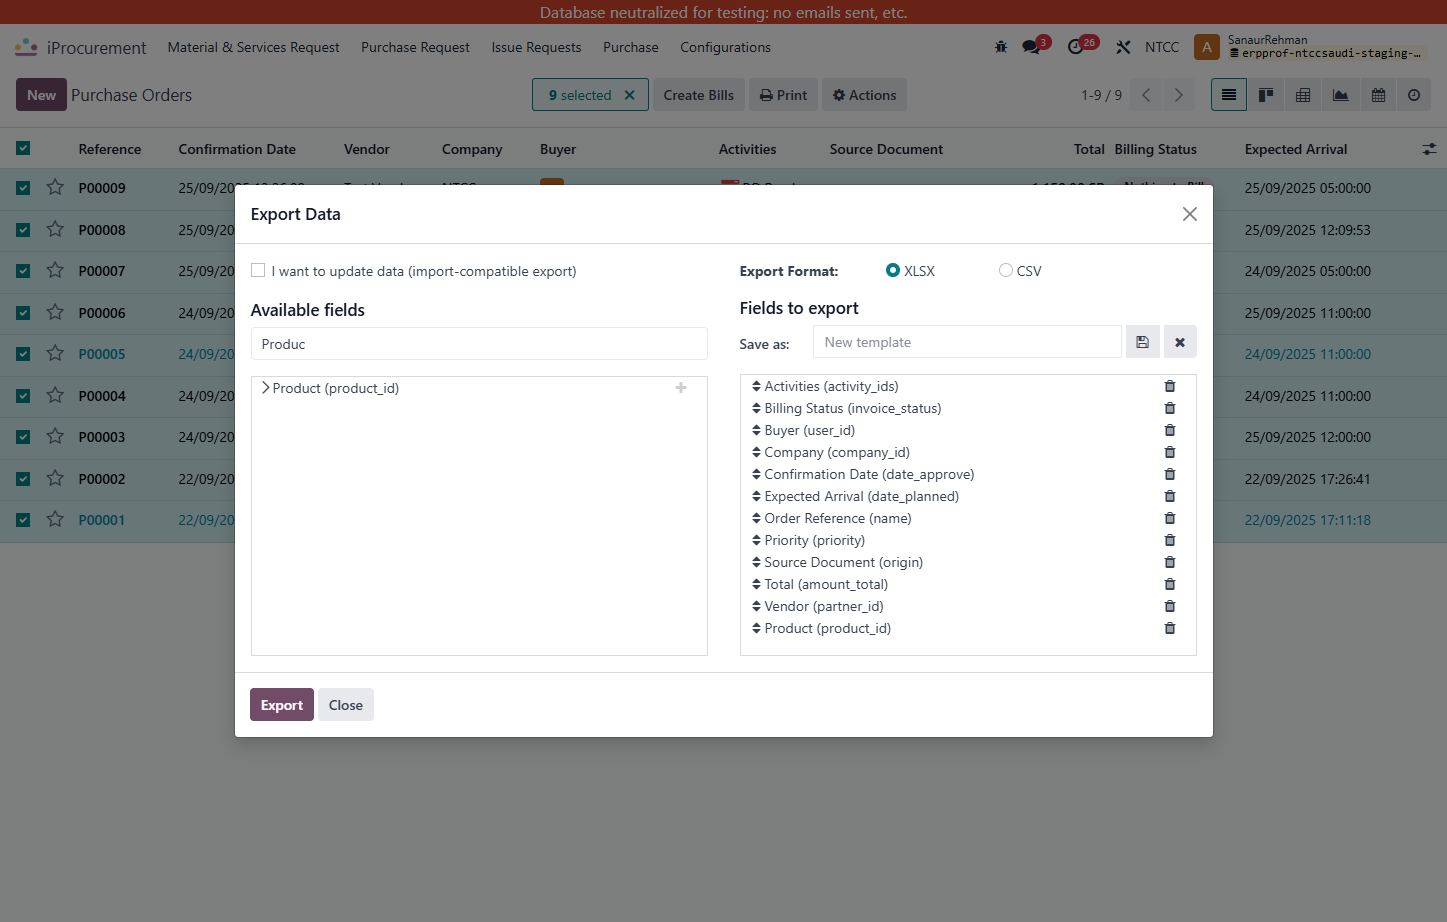Remove Expected Arrival from export fields
The height and width of the screenshot is (922, 1447).
point(1170,496)
